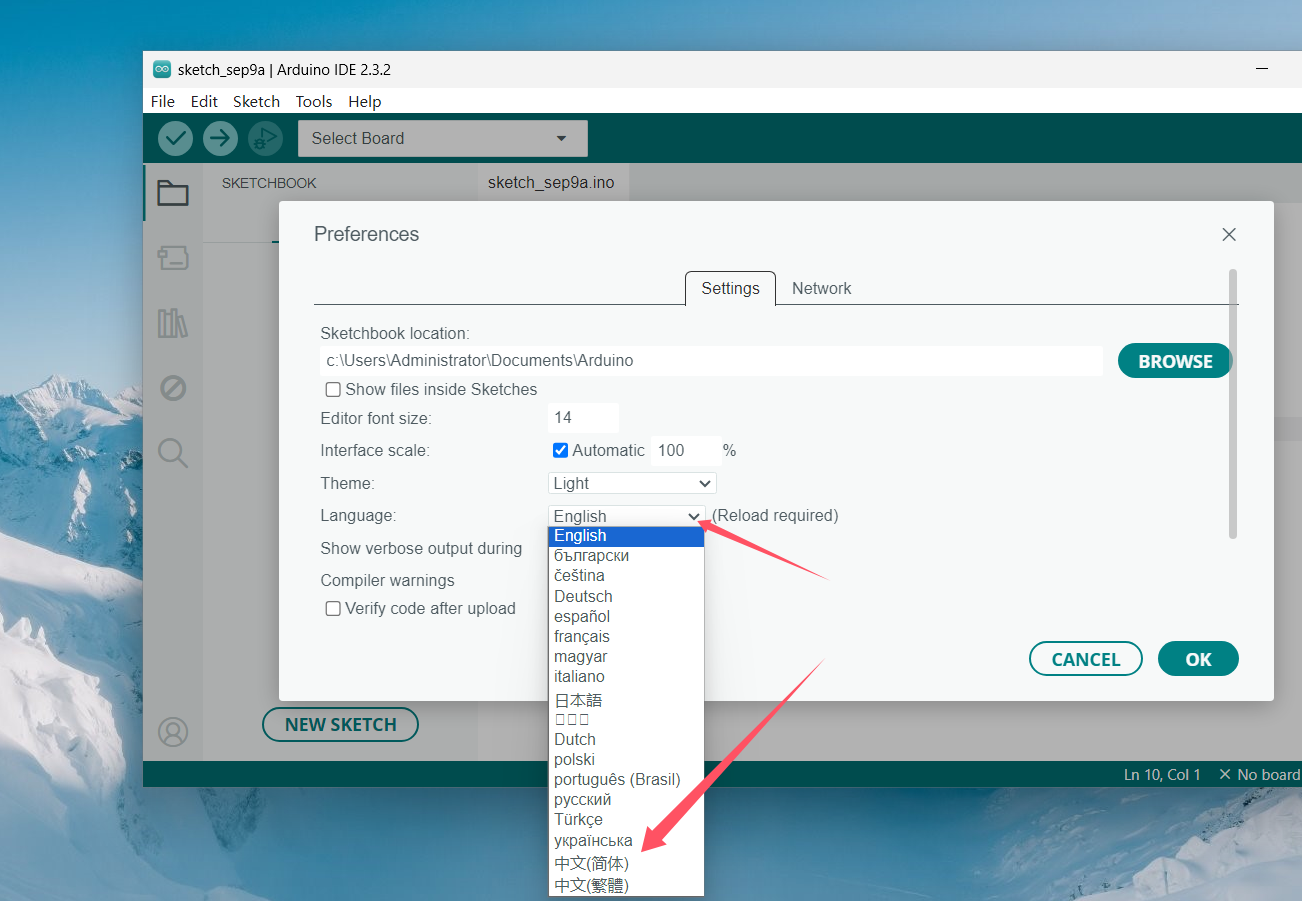Open the Sketchbook folder sidebar icon
Screen dimensions: 1302x901
pyautogui.click(x=173, y=193)
